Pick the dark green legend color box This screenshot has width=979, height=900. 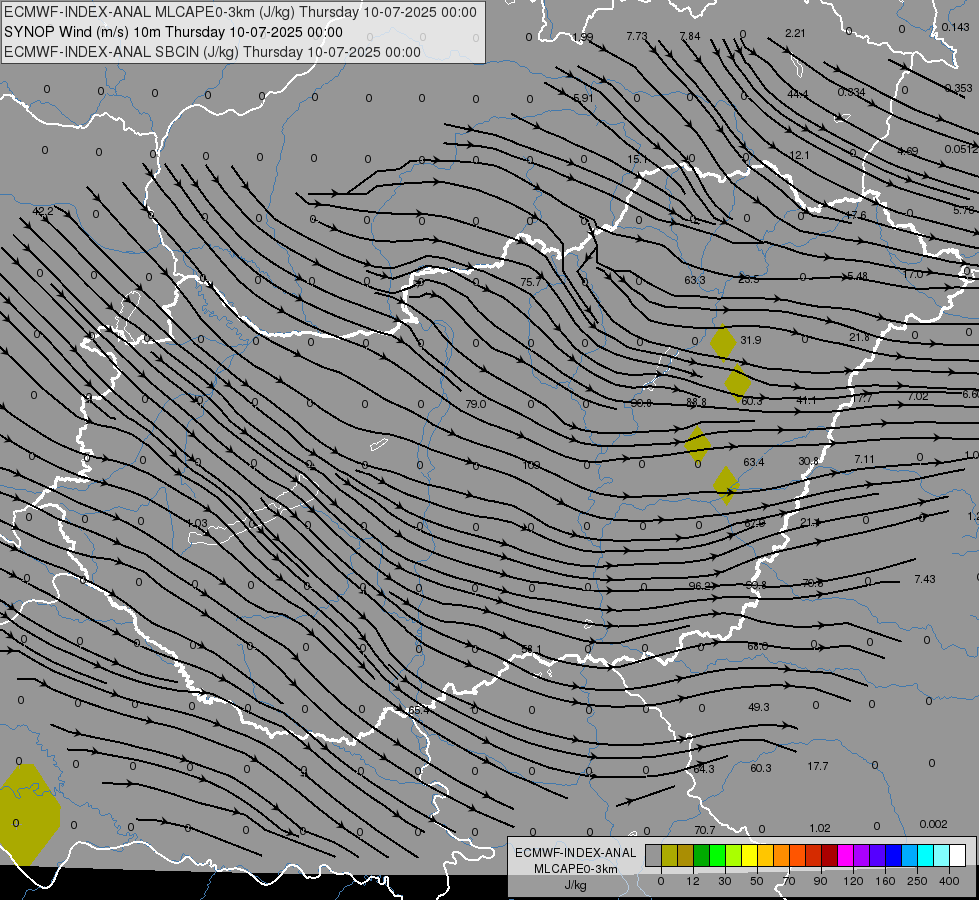(x=701, y=855)
